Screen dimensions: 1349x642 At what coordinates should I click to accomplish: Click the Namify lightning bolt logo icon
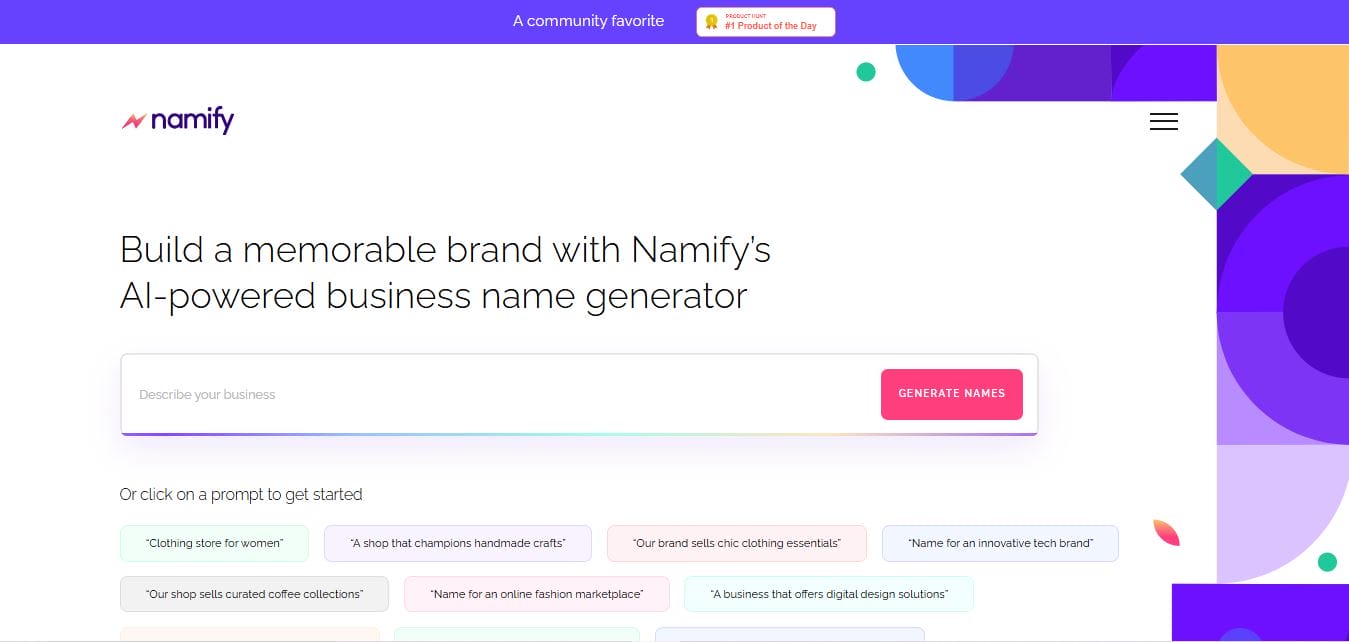coord(136,119)
